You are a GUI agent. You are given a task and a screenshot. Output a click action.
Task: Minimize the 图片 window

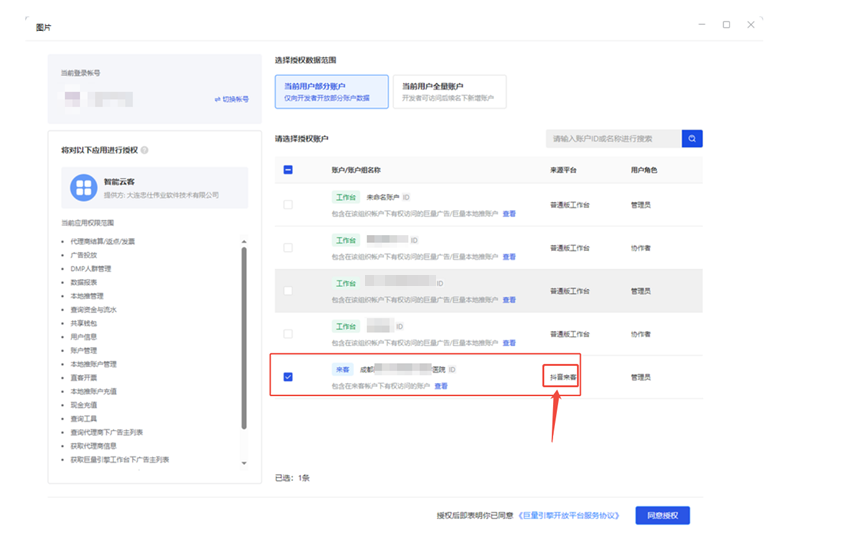pos(701,25)
